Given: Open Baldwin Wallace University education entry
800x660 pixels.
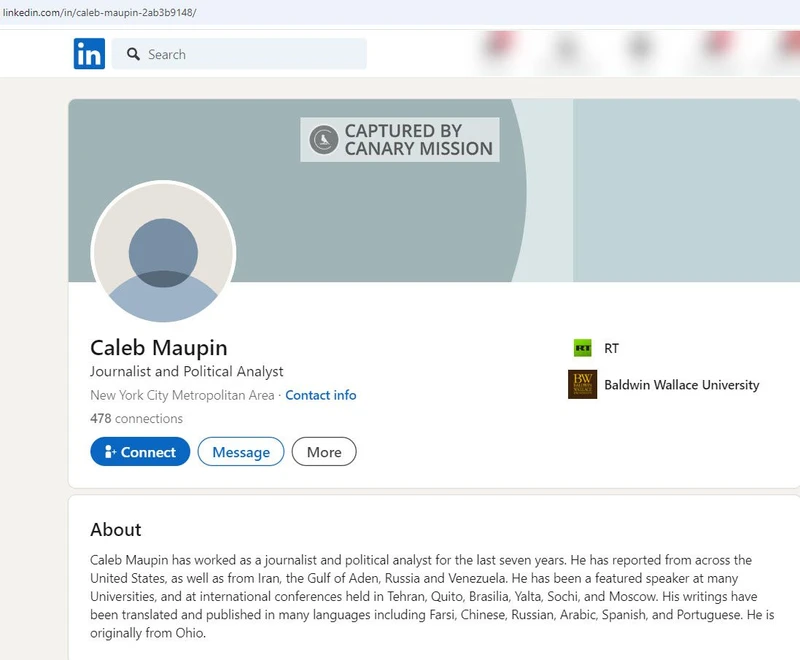Looking at the screenshot, I should (682, 384).
